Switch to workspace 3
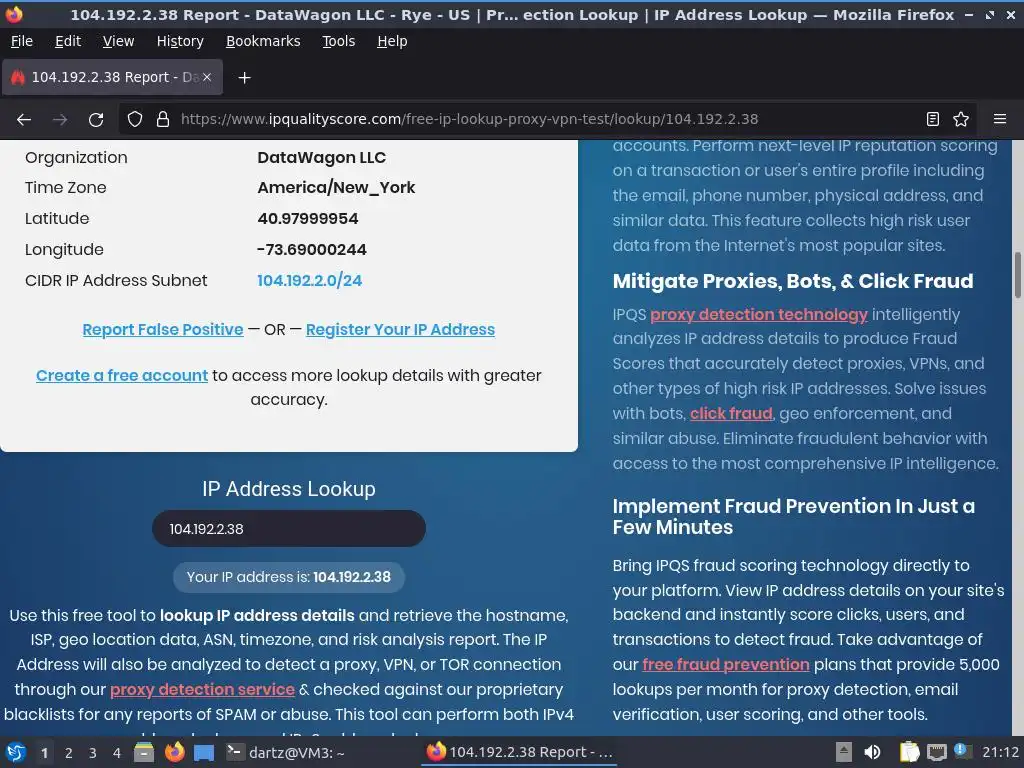Viewport: 1024px width, 768px height. [x=93, y=753]
